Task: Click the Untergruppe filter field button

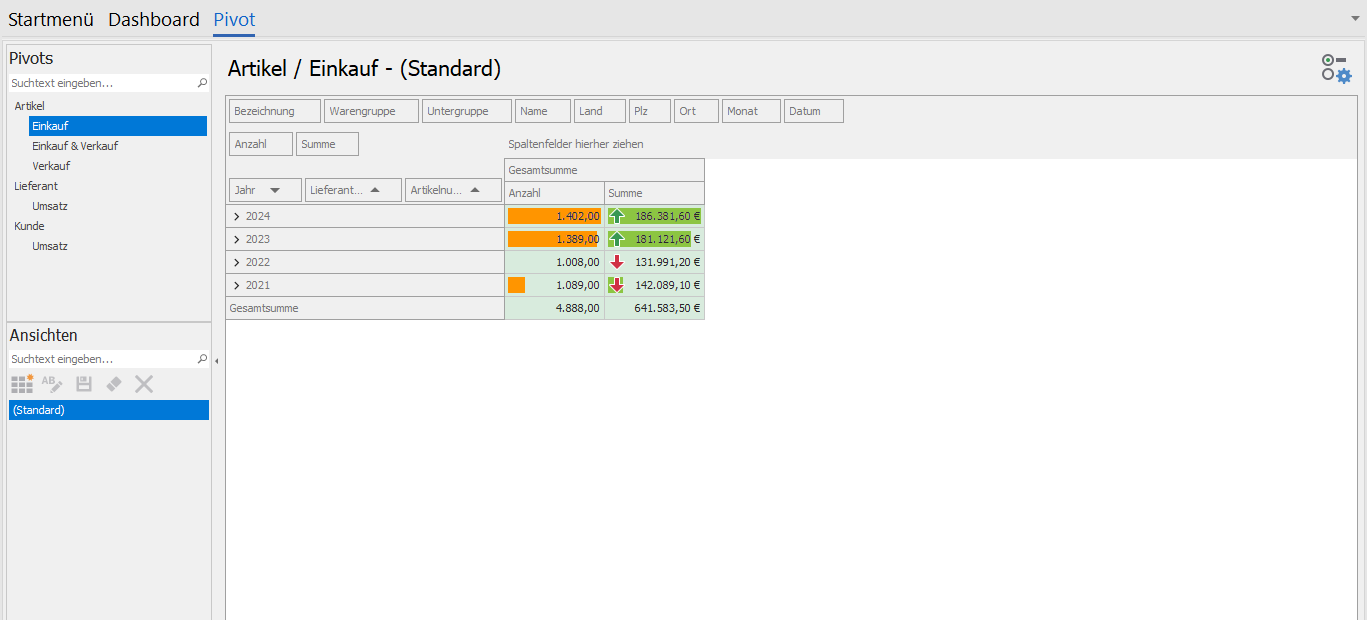Action: [467, 111]
